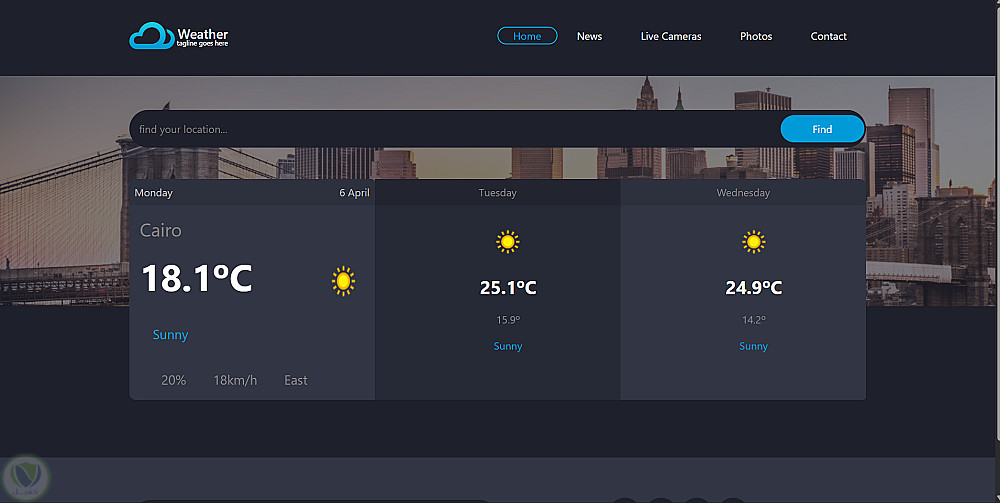Click the Sunny label under Wednesday
This screenshot has height=503, width=1000.
753,346
